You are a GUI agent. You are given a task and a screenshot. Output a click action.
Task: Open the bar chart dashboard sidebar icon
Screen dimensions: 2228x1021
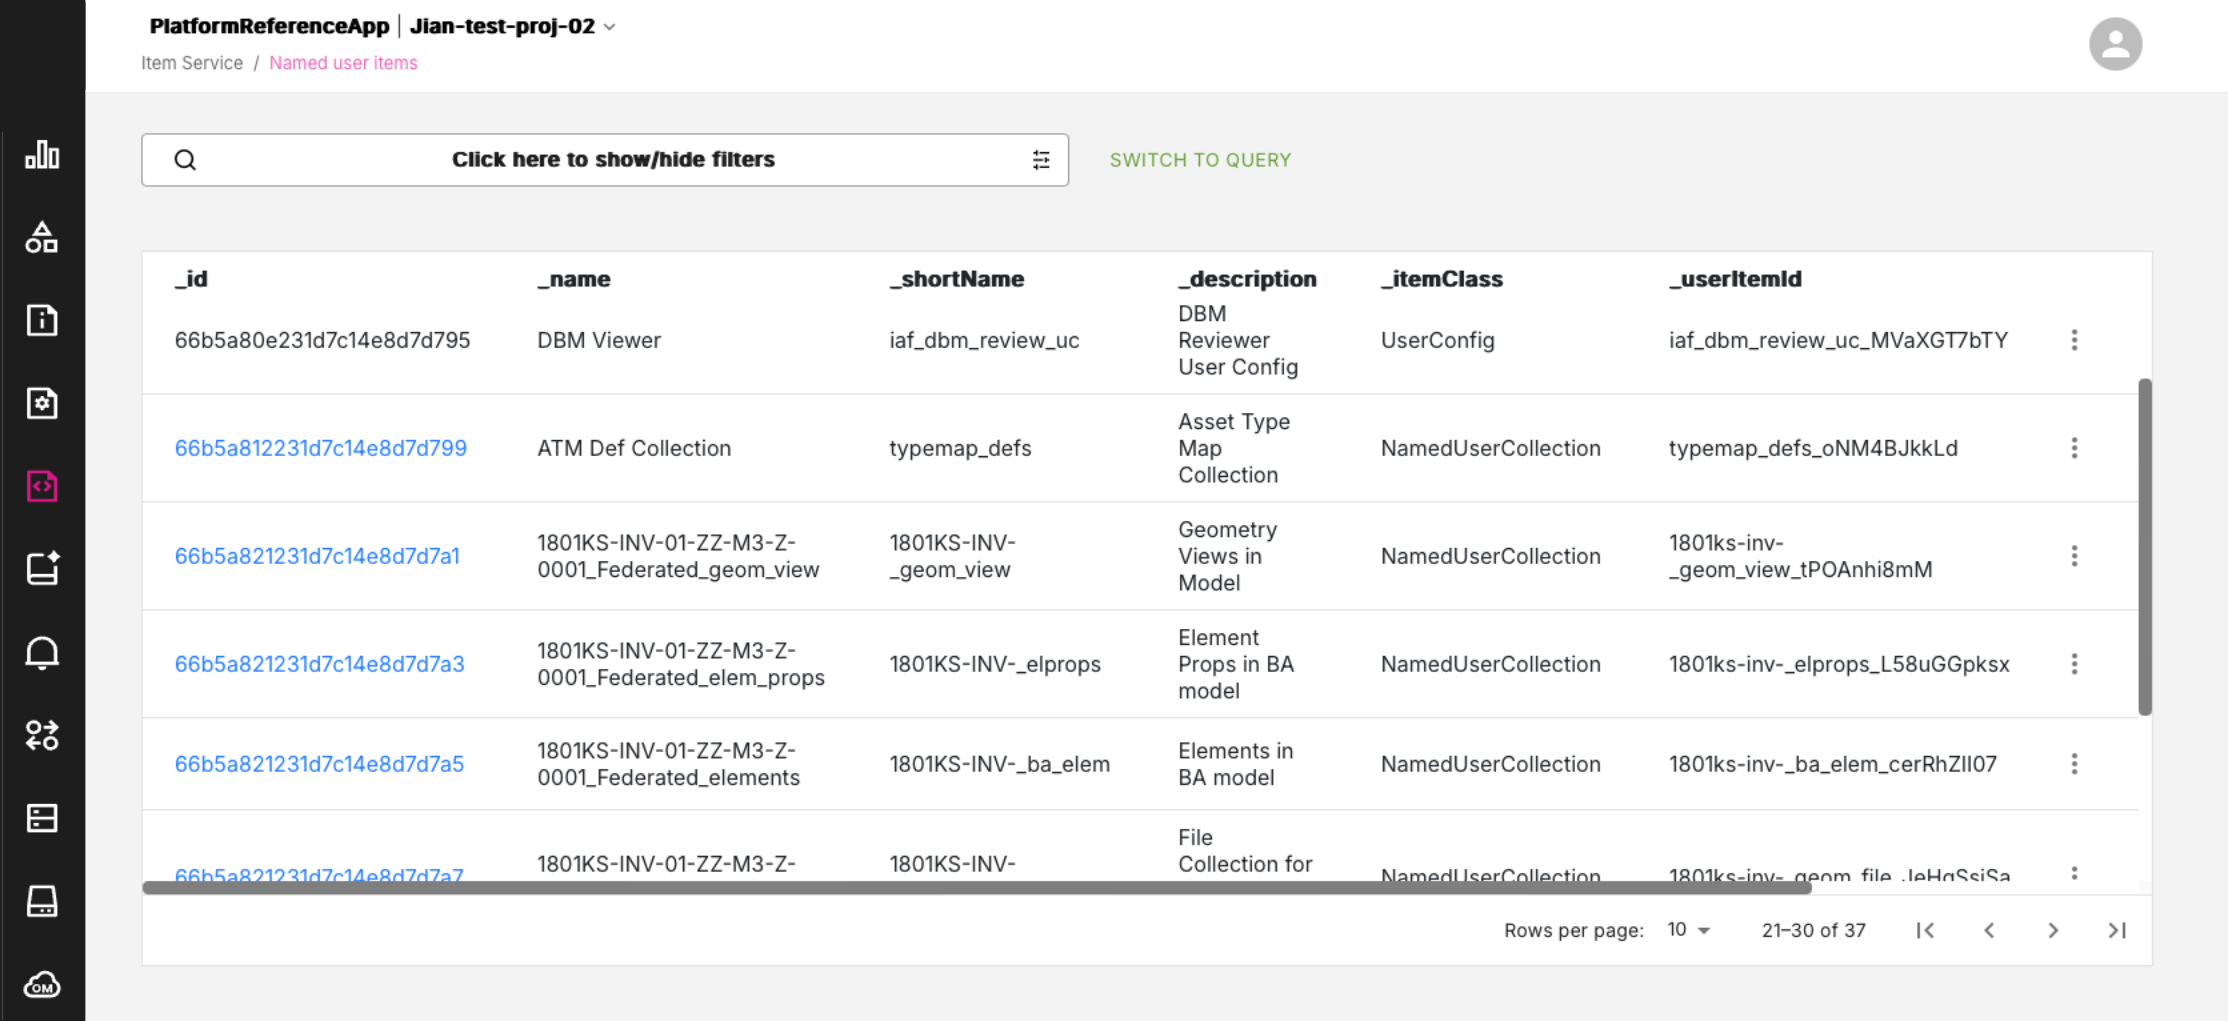coord(42,154)
